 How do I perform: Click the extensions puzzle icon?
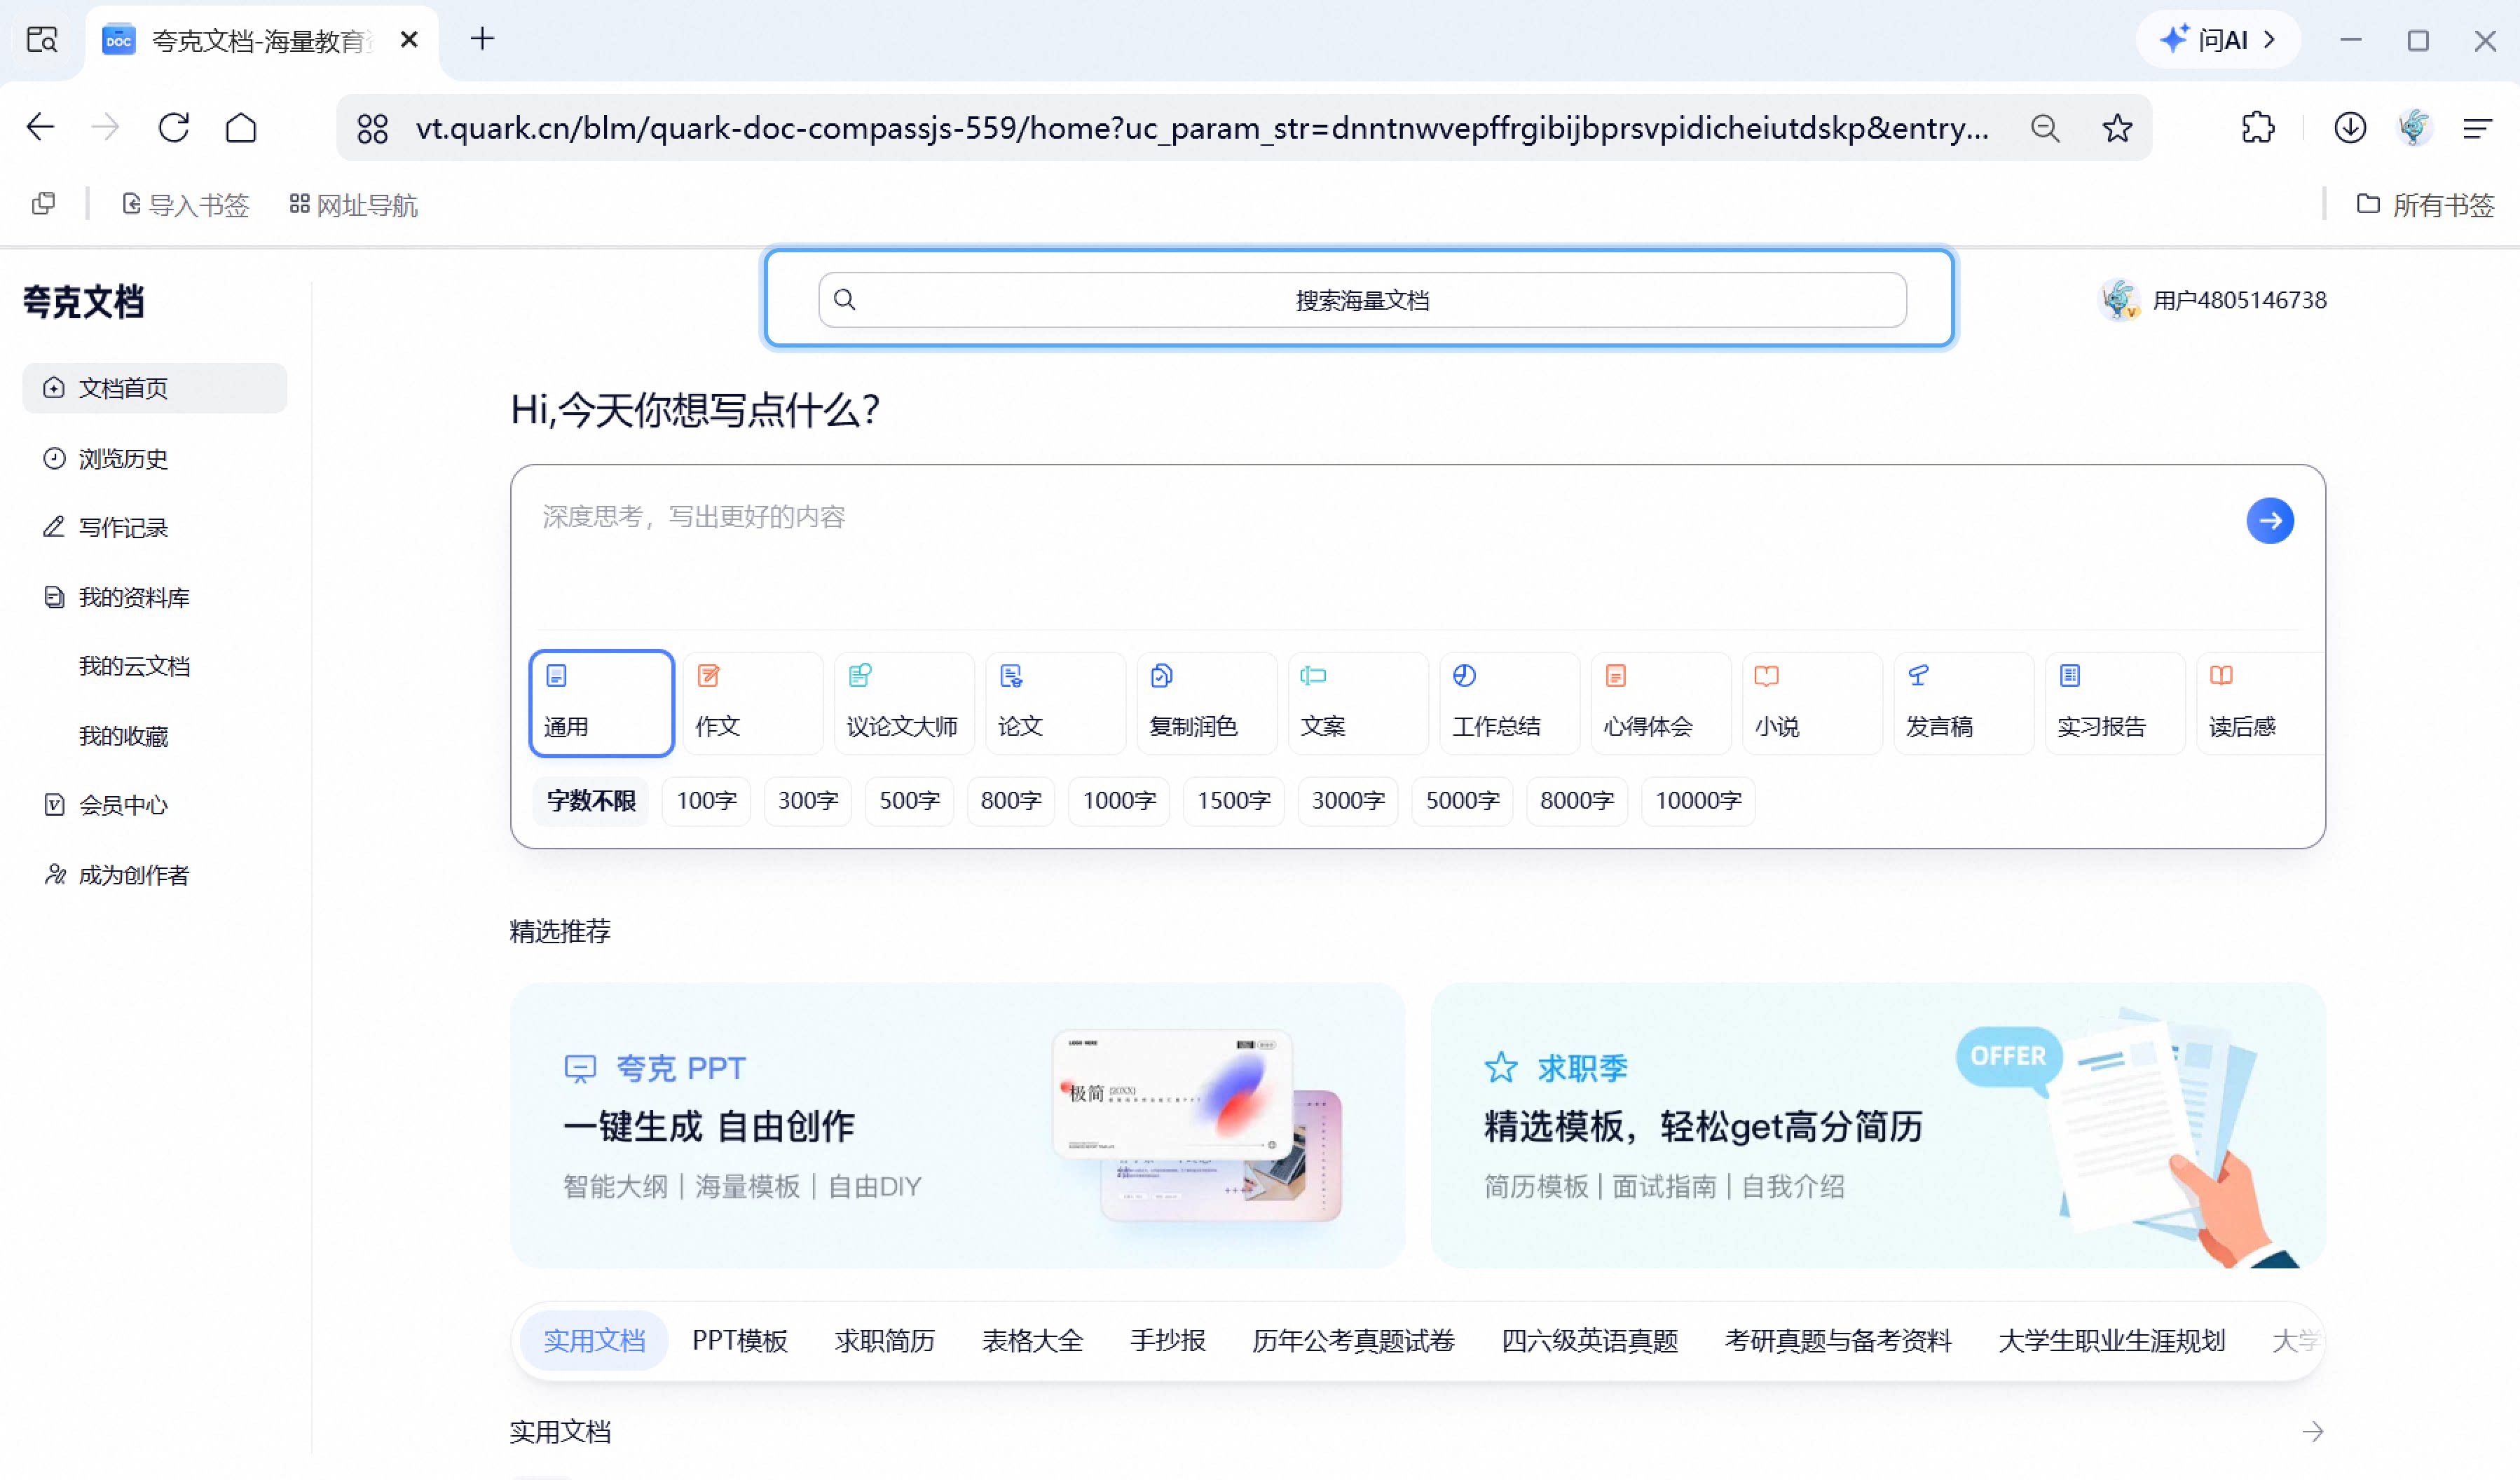(x=2257, y=128)
